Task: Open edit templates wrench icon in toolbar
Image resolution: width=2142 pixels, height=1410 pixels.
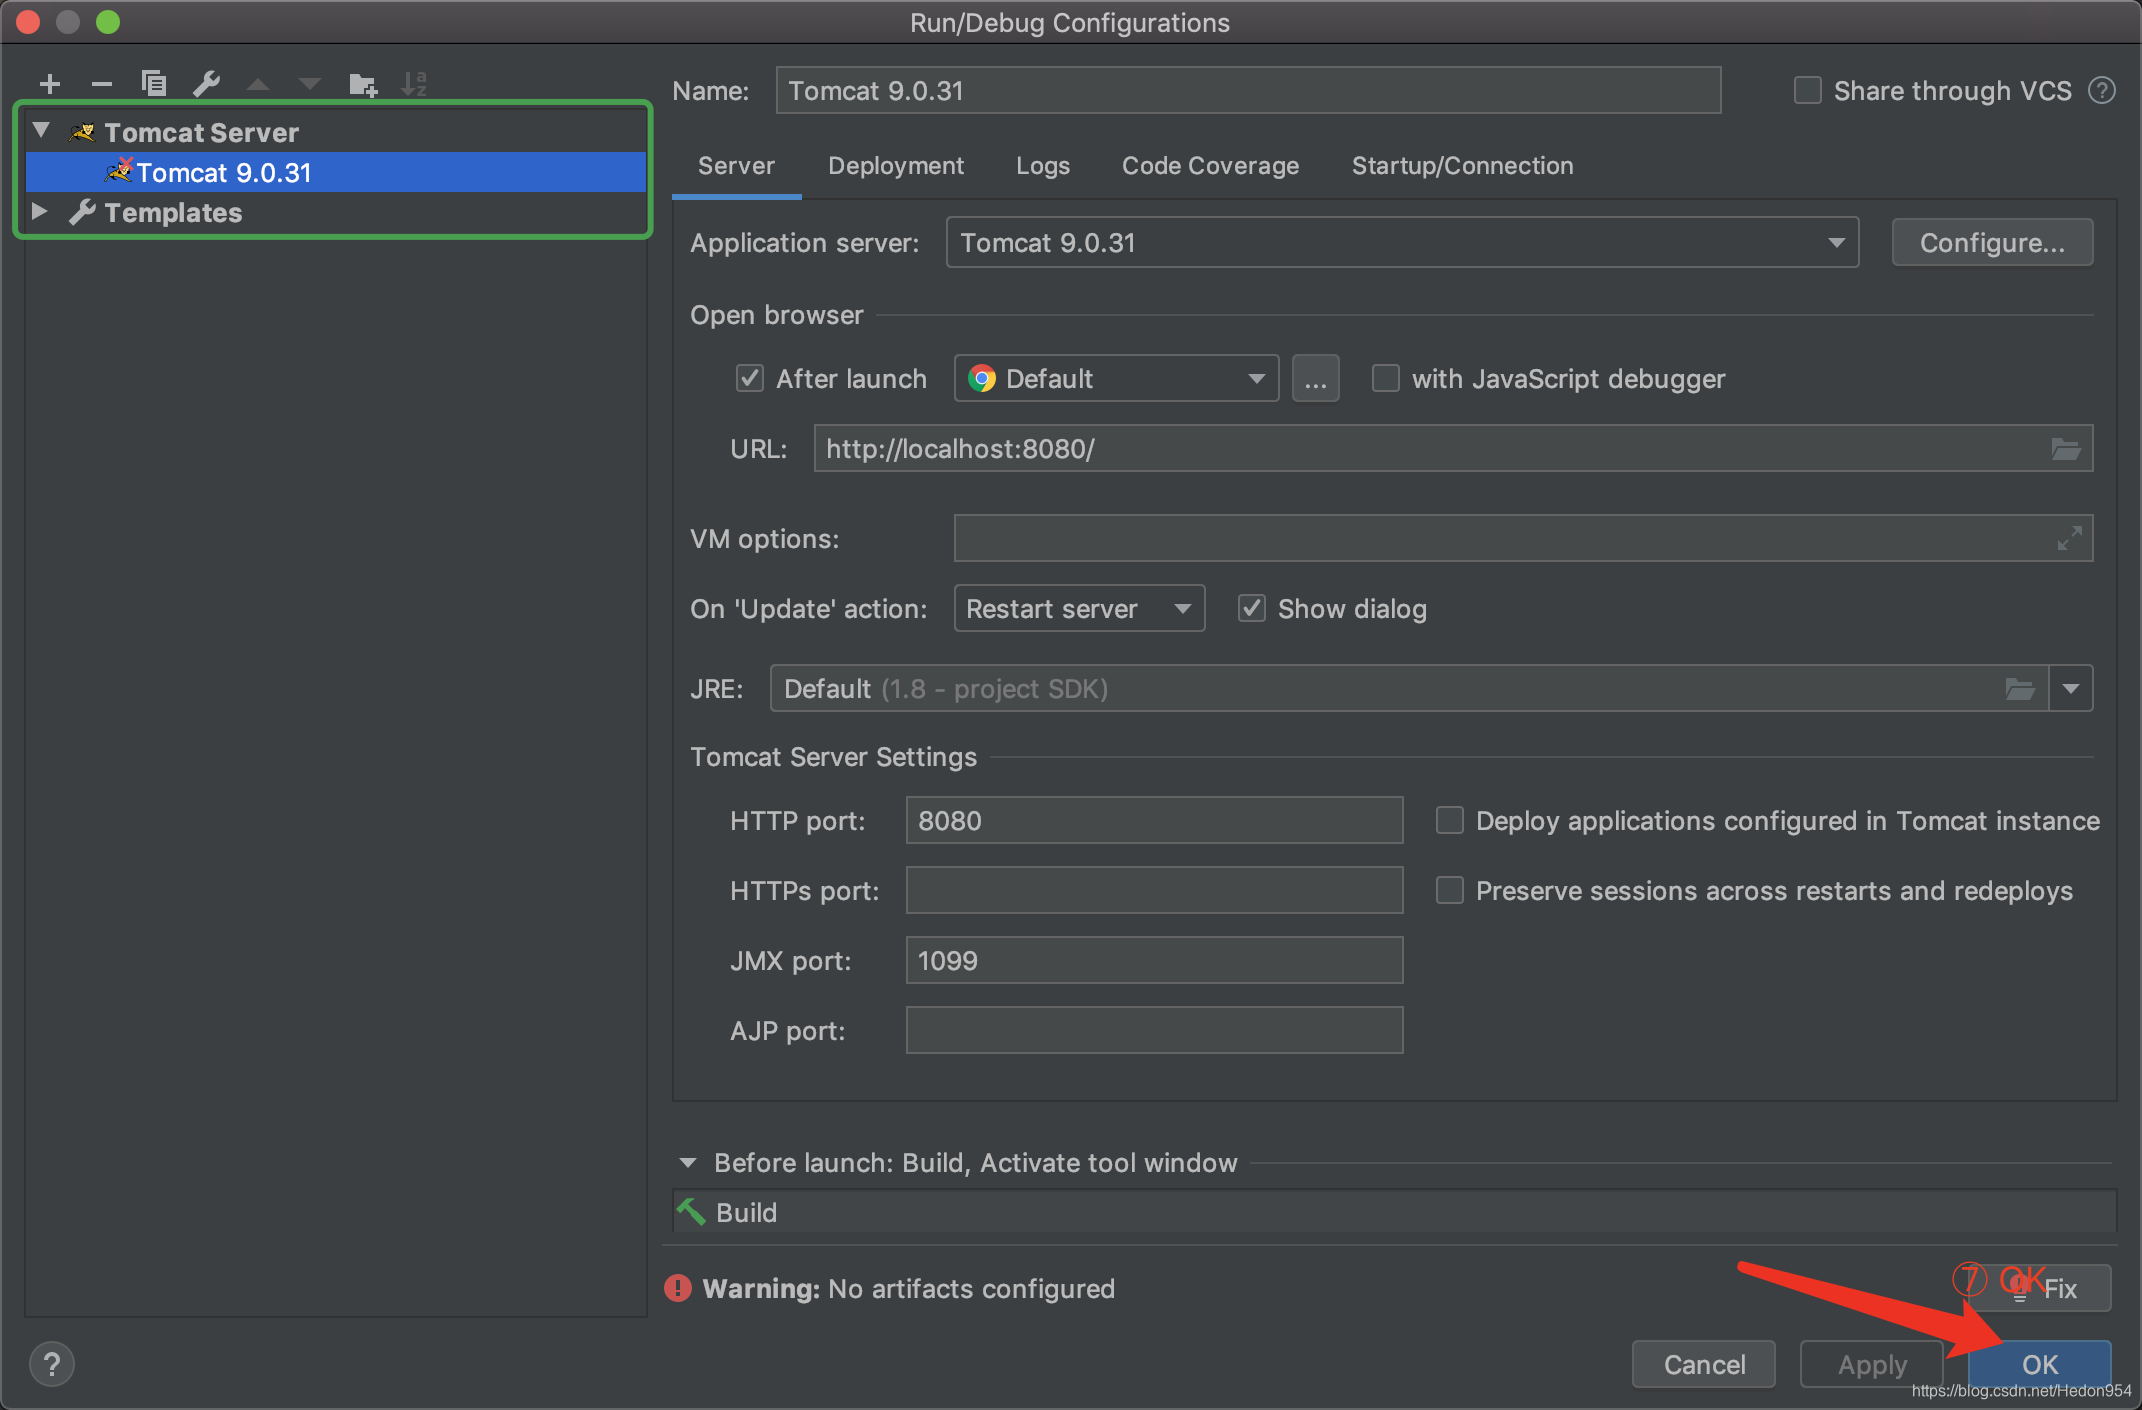Action: click(x=206, y=84)
